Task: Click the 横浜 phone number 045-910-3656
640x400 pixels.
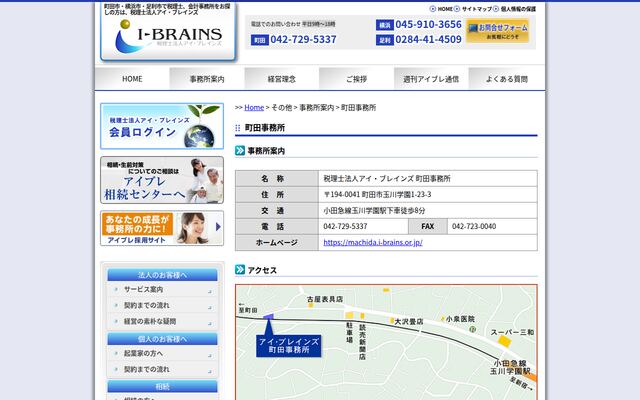Action: click(x=429, y=24)
